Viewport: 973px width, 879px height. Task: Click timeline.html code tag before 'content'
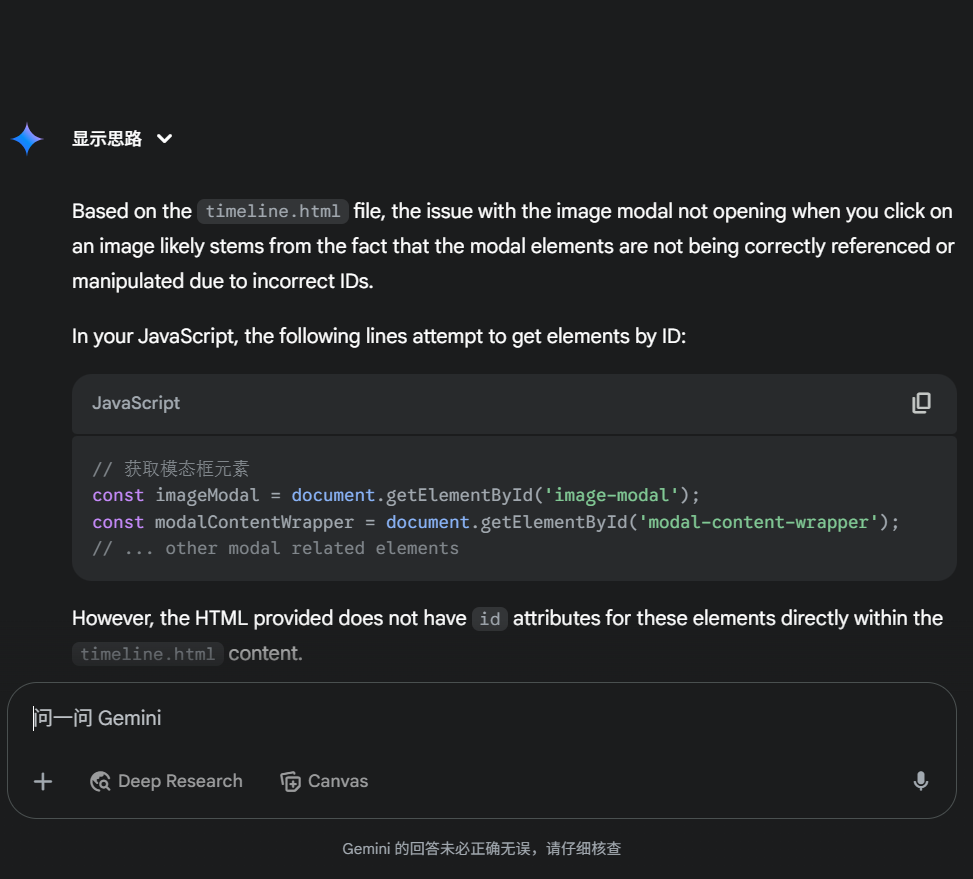click(148, 654)
